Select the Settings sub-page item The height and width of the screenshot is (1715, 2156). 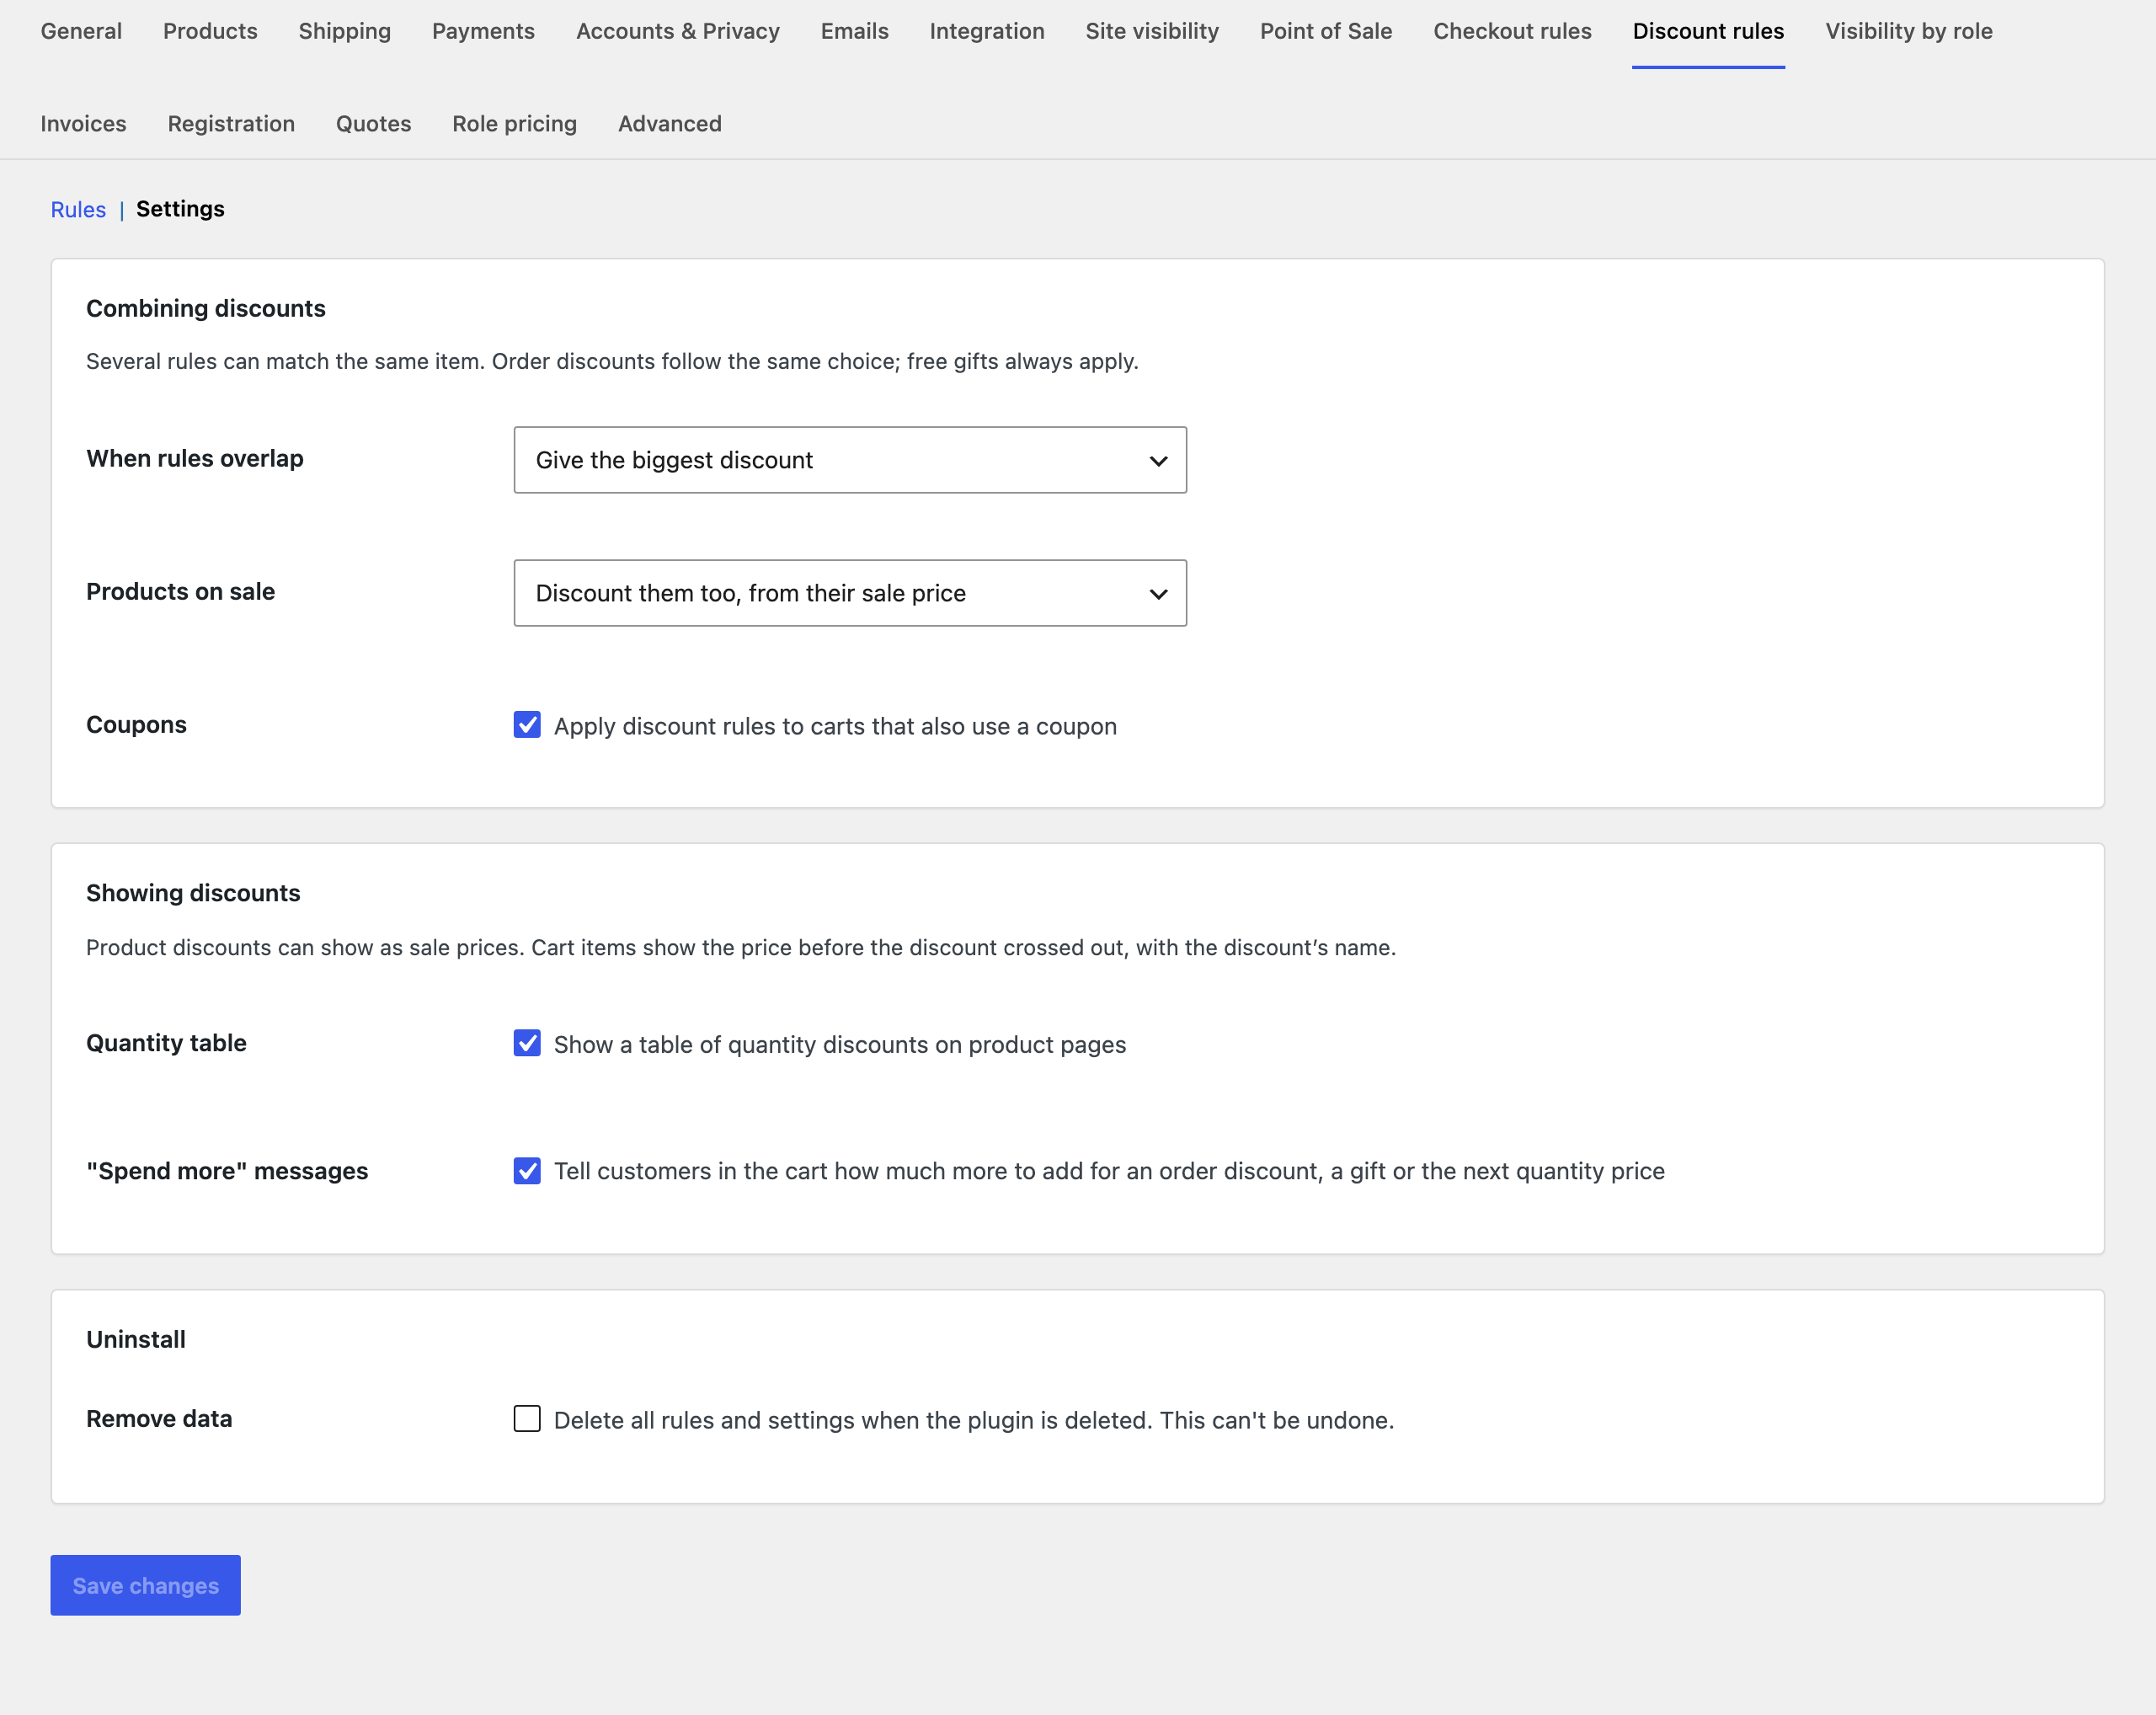click(180, 209)
